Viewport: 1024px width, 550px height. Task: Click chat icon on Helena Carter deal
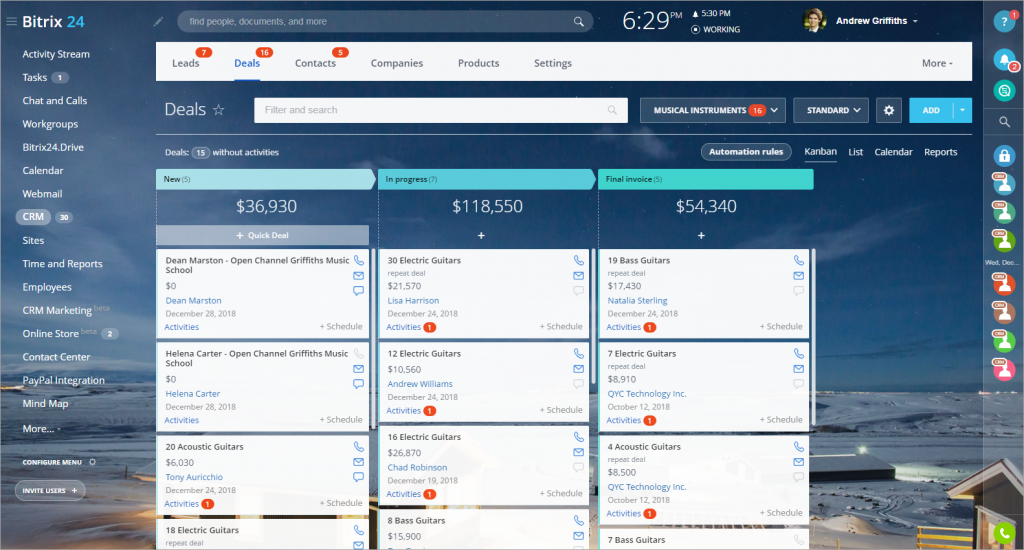(x=359, y=384)
